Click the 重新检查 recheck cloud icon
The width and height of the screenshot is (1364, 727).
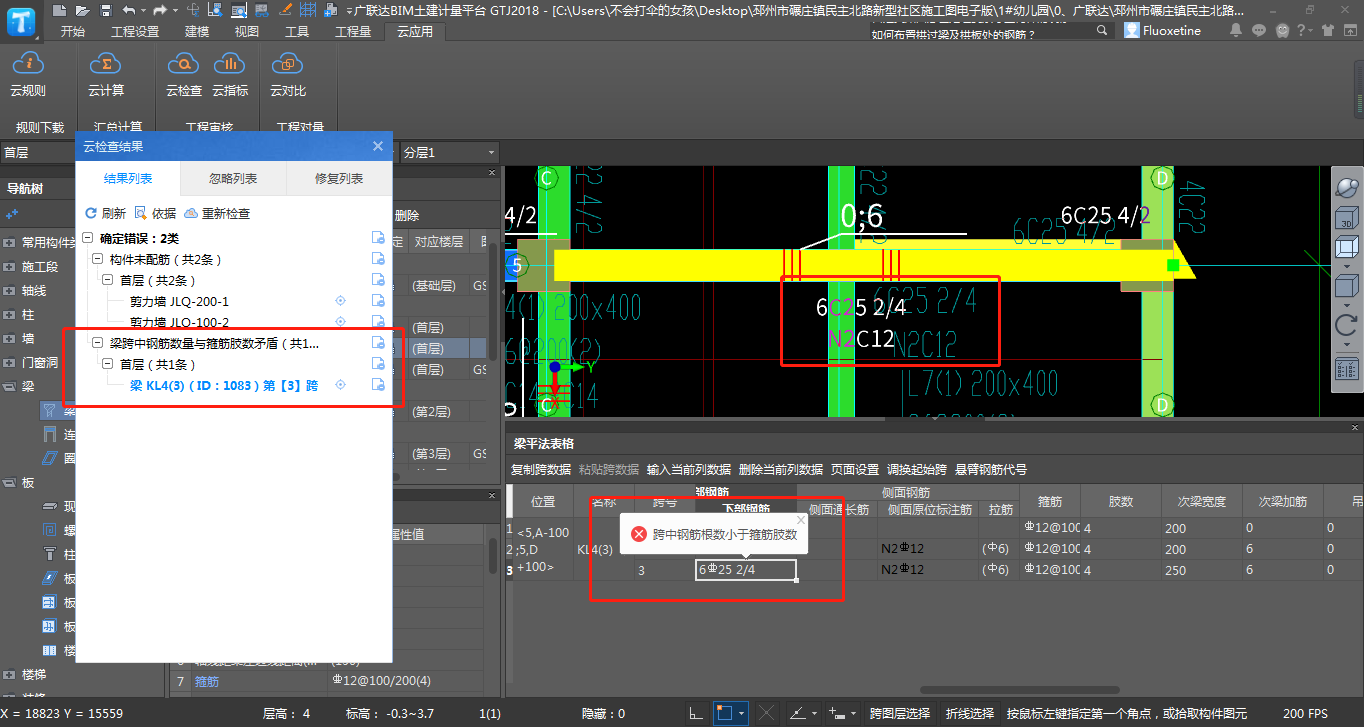tap(191, 213)
